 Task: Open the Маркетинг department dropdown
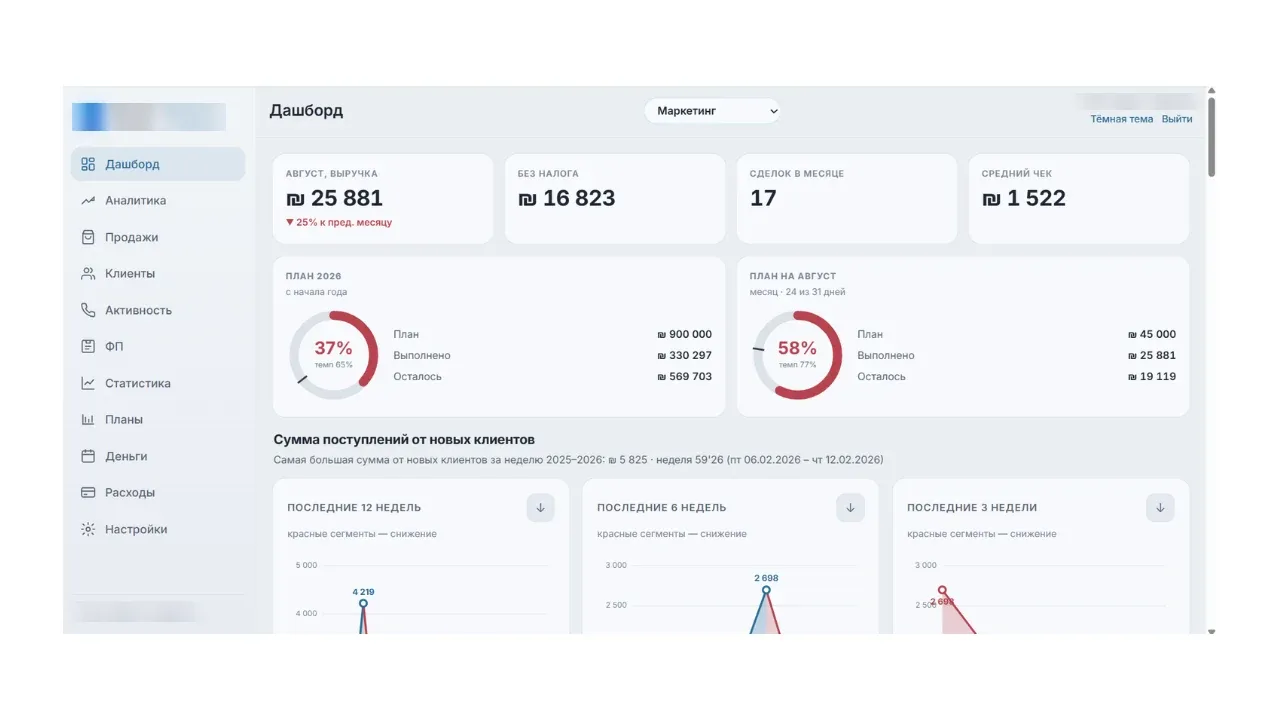[x=712, y=111]
